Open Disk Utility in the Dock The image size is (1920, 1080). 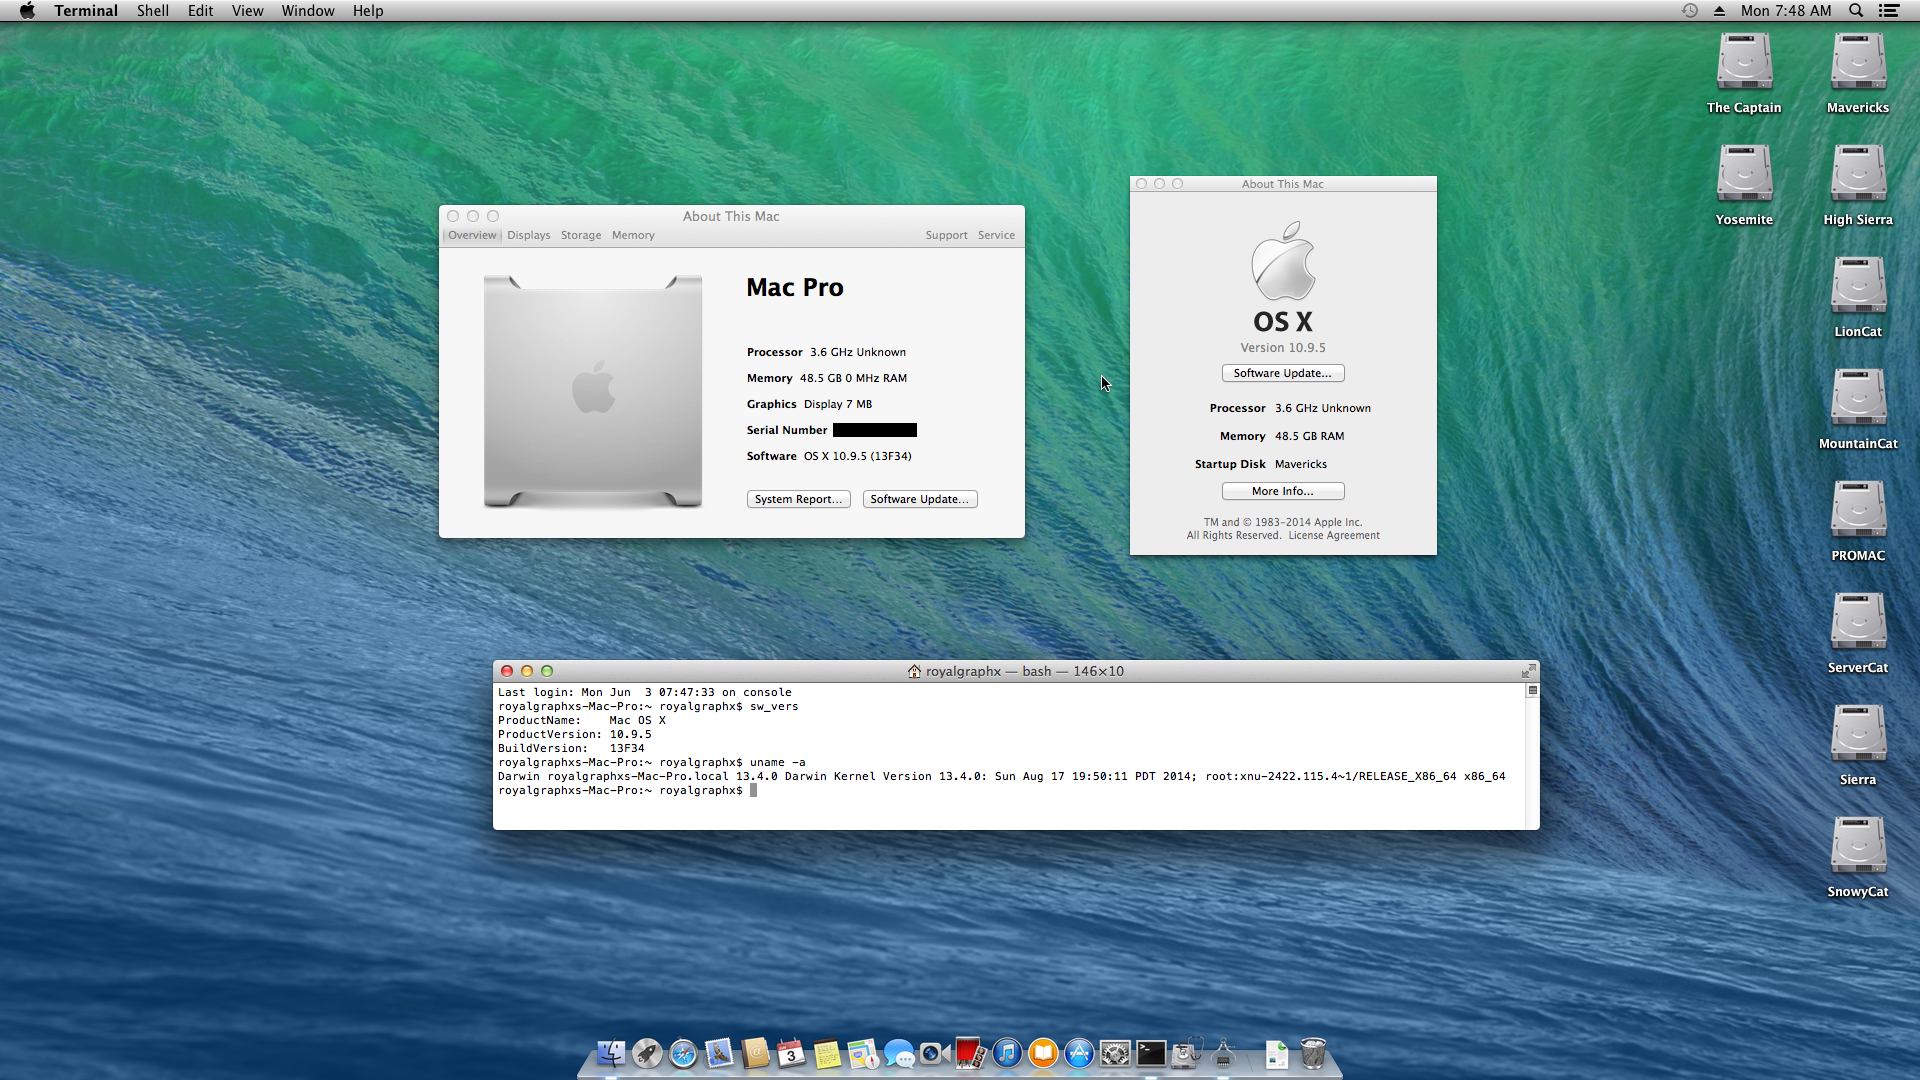1187,1053
